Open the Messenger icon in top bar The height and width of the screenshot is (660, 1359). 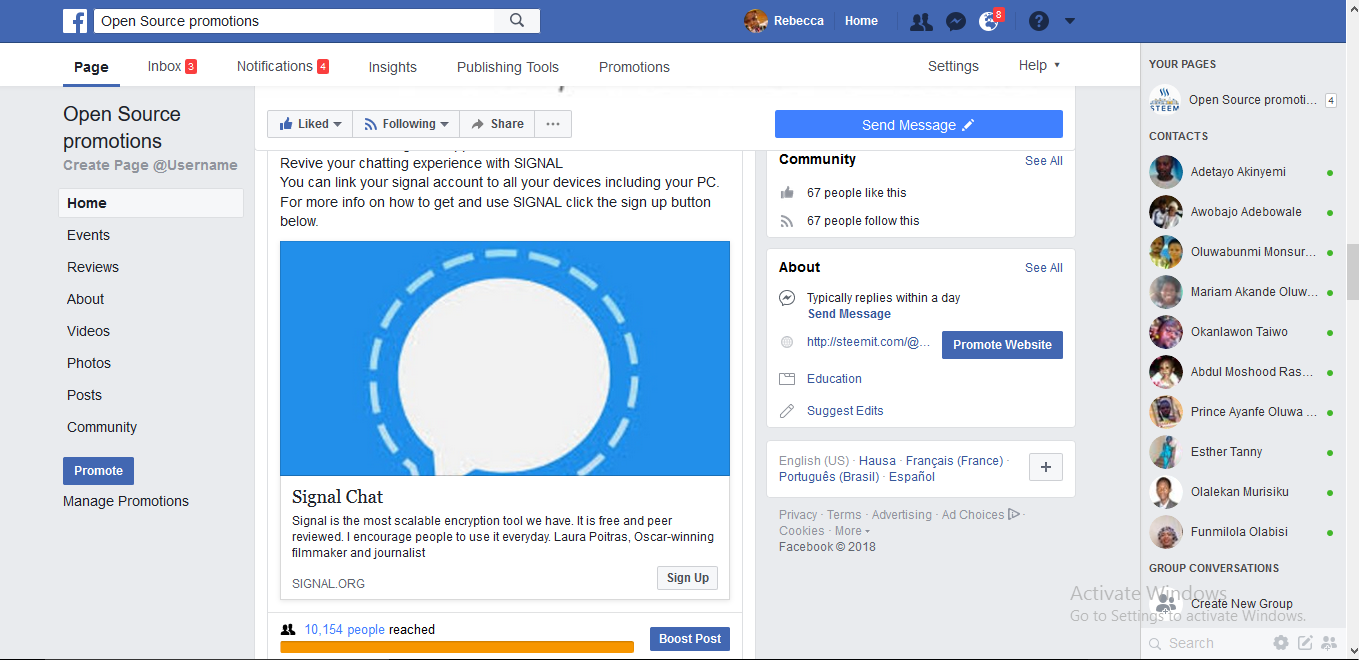click(x=955, y=21)
